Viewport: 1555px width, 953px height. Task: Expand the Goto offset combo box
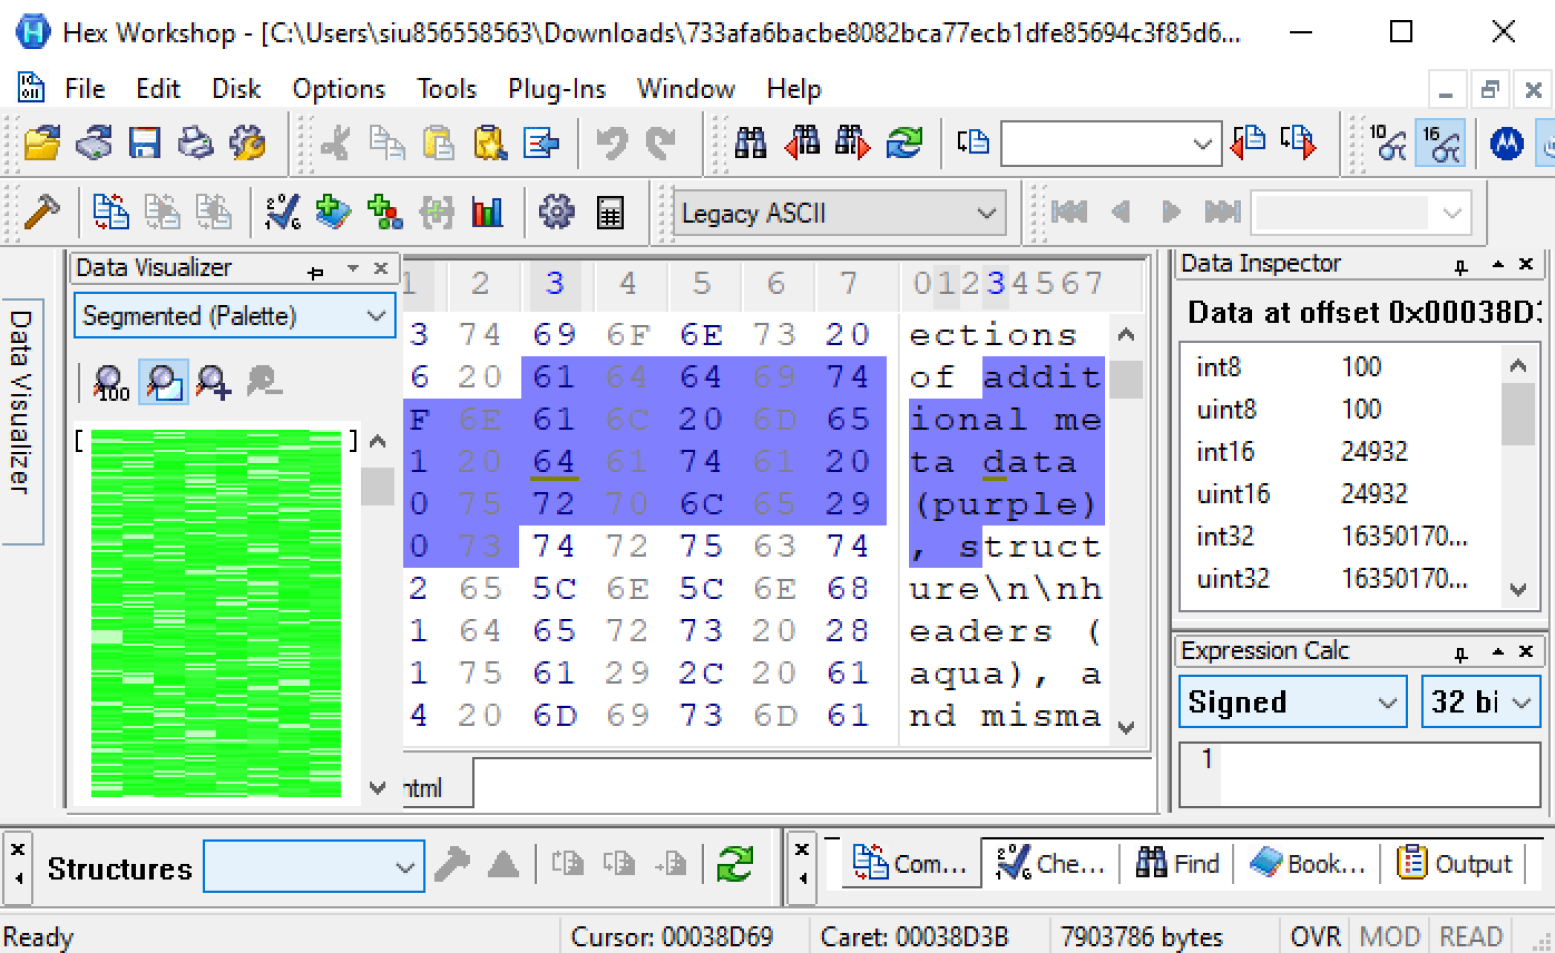(1203, 144)
